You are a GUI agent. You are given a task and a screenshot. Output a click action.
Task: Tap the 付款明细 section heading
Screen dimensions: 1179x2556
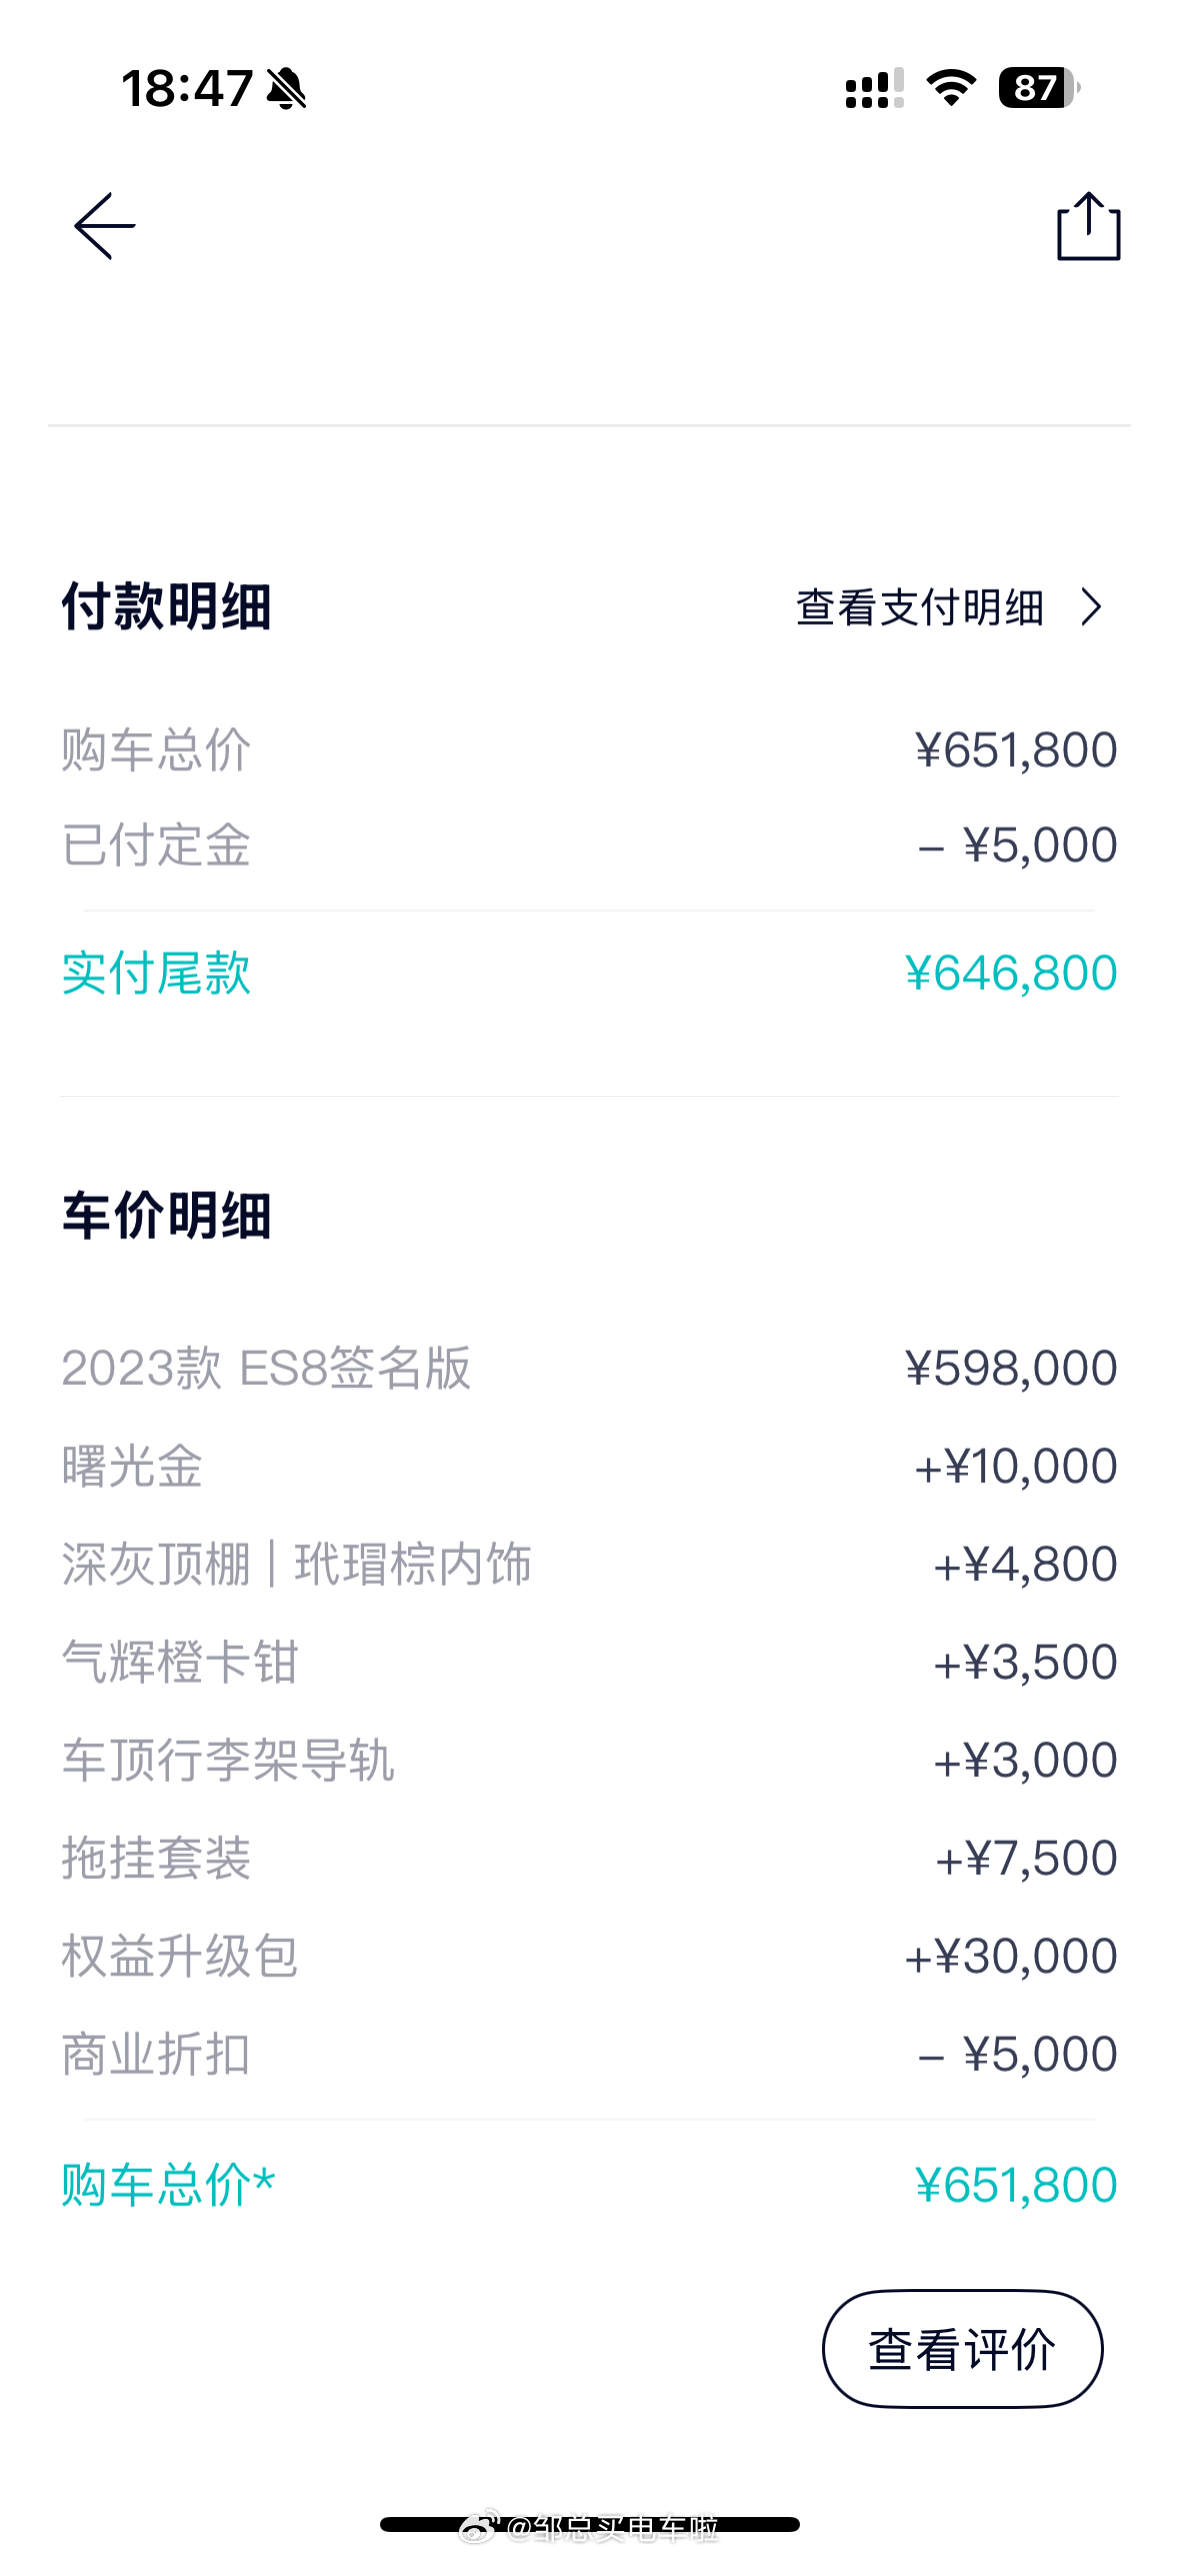point(166,607)
